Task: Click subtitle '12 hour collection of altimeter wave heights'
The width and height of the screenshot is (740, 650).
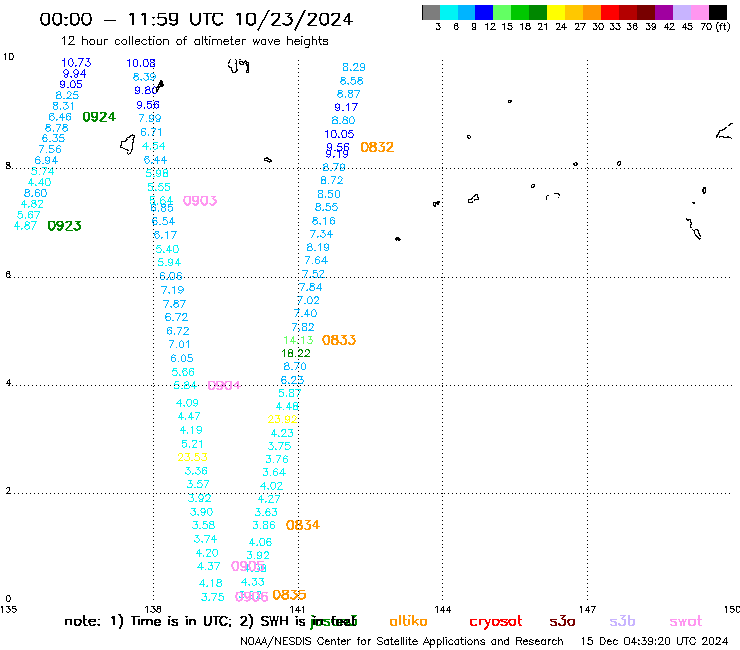Action: pyautogui.click(x=194, y=41)
